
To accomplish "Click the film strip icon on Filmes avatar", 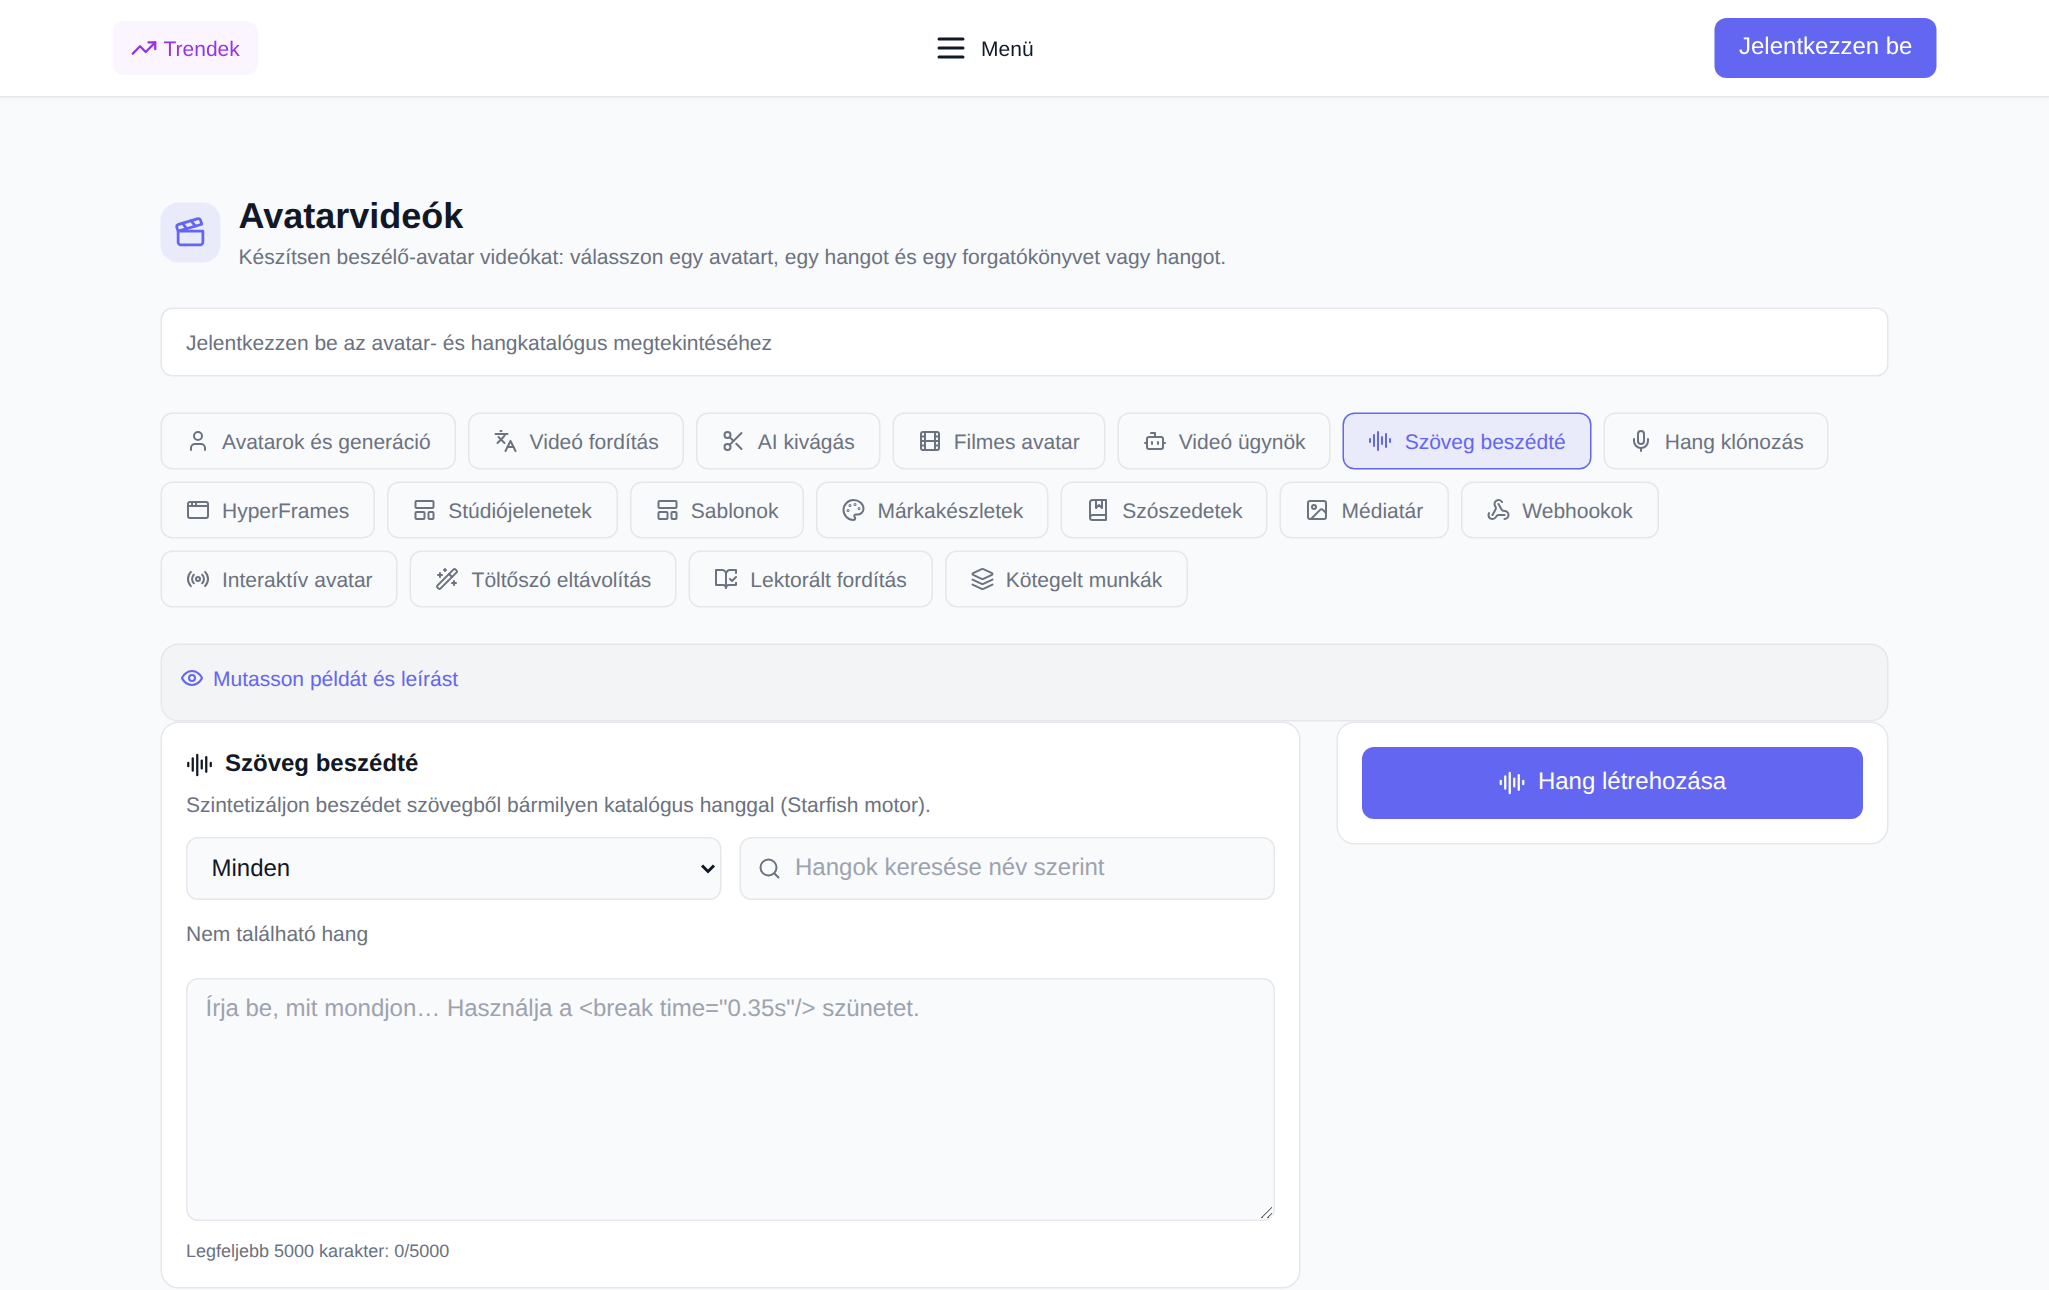I will [x=929, y=441].
